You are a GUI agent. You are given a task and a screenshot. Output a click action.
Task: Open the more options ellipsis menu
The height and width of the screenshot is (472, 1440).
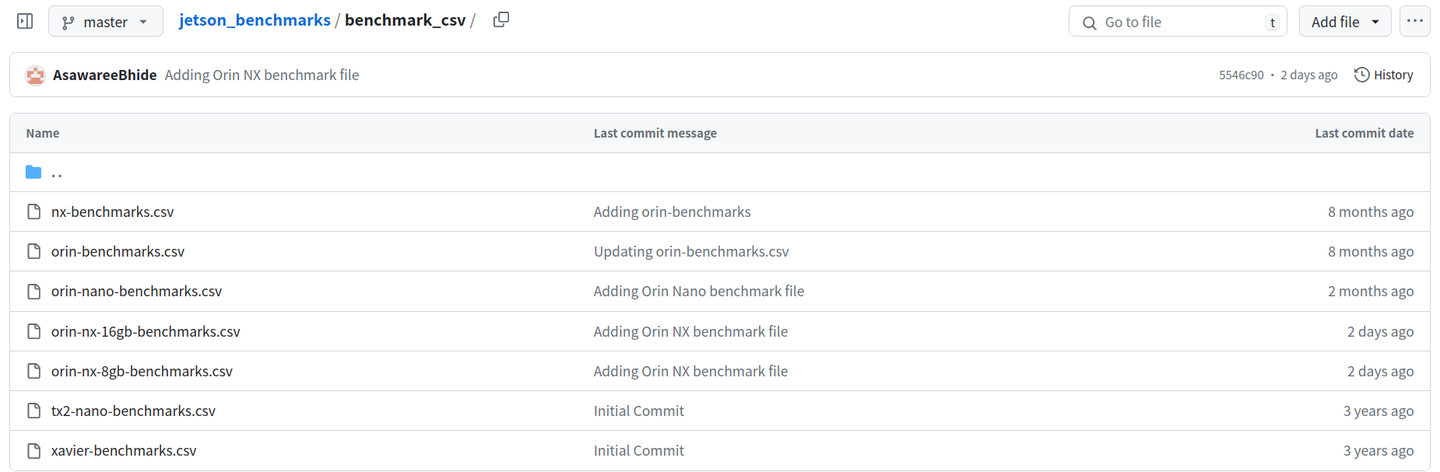1414,21
